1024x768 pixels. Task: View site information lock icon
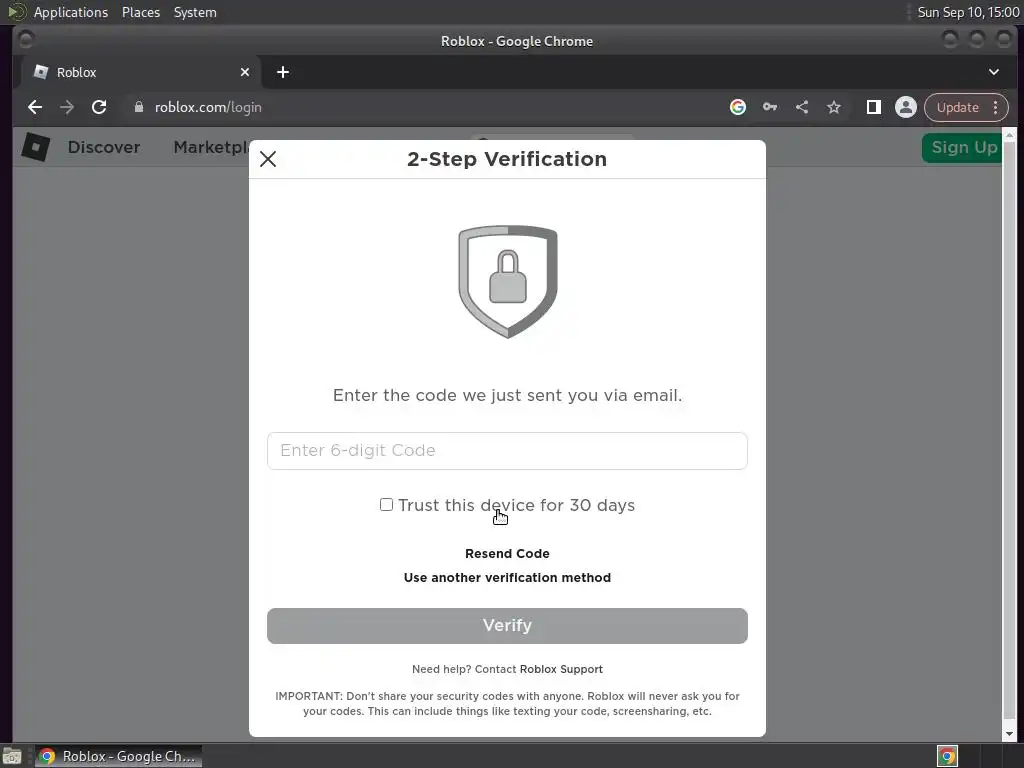pyautogui.click(x=138, y=107)
